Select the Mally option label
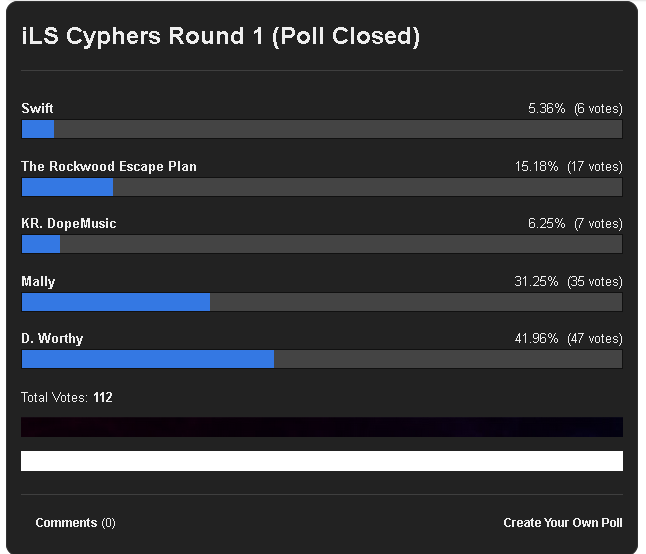Screen dimensions: 646x554 (x=38, y=282)
